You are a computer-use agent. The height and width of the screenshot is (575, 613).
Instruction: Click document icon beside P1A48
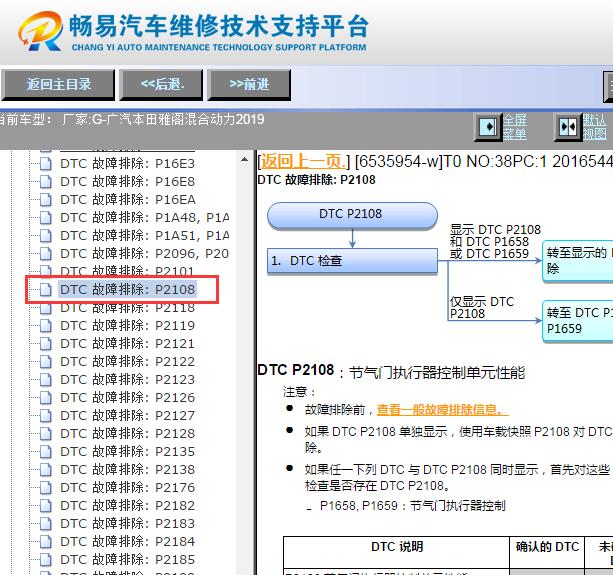pyautogui.click(x=46, y=217)
